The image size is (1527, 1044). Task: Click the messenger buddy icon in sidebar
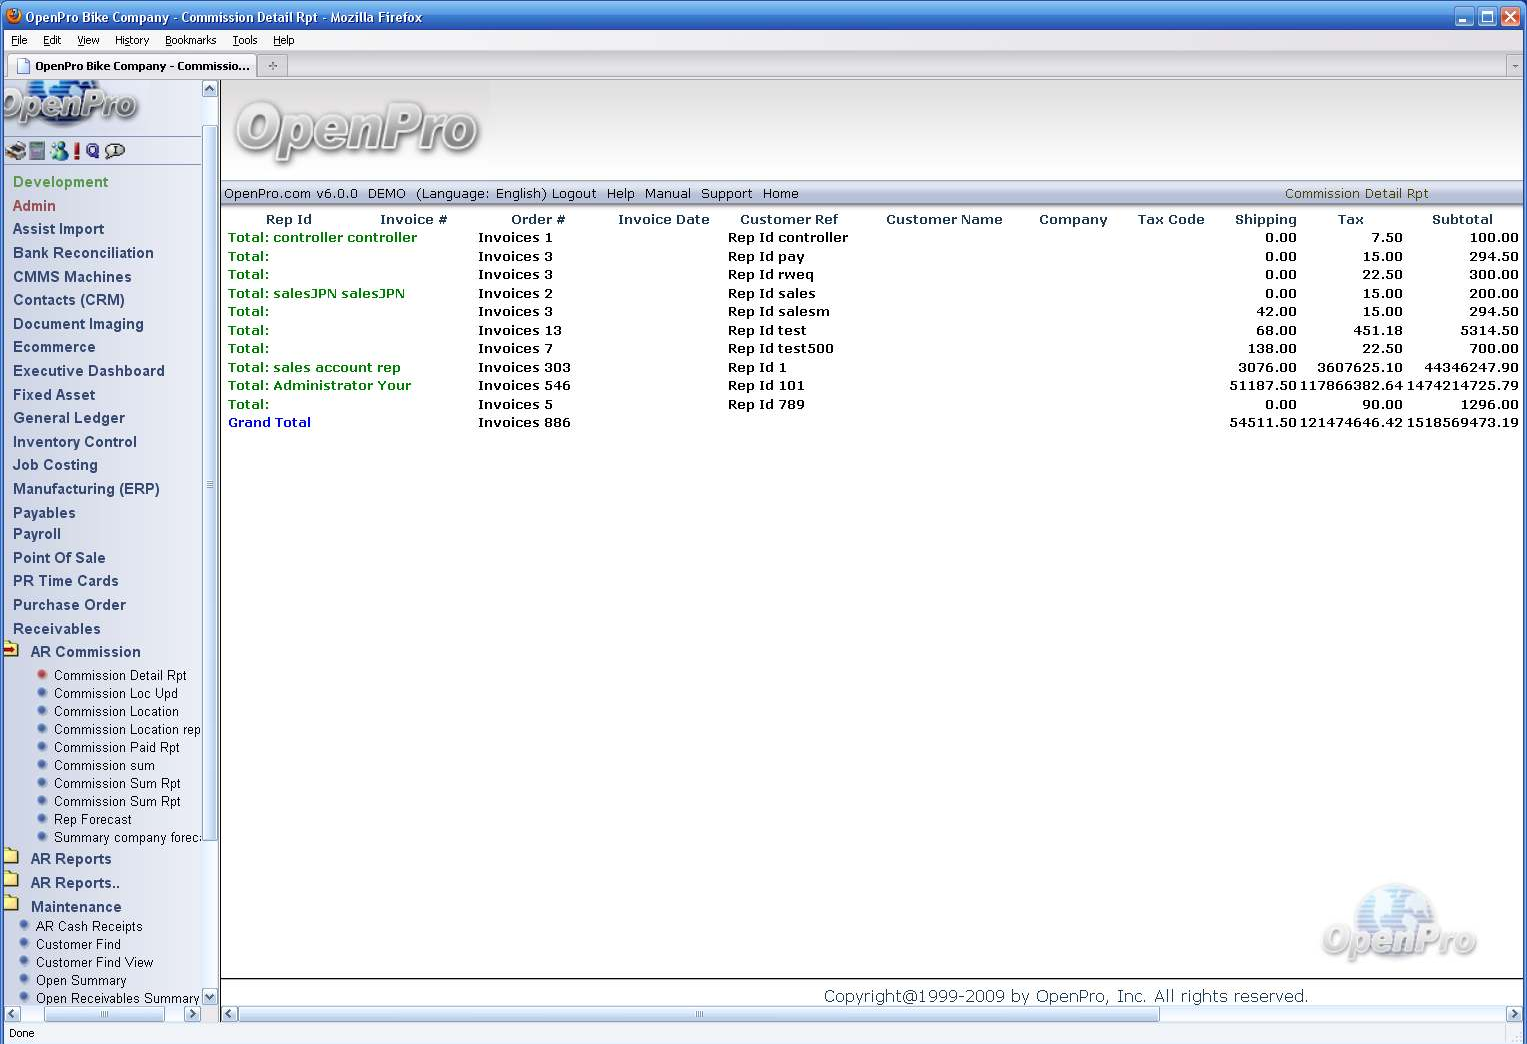[59, 151]
